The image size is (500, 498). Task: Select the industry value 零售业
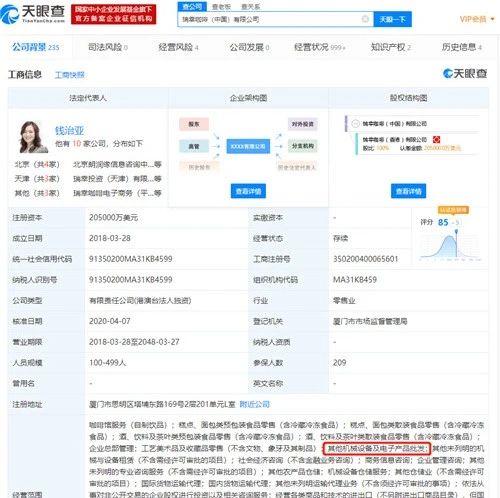click(x=344, y=300)
